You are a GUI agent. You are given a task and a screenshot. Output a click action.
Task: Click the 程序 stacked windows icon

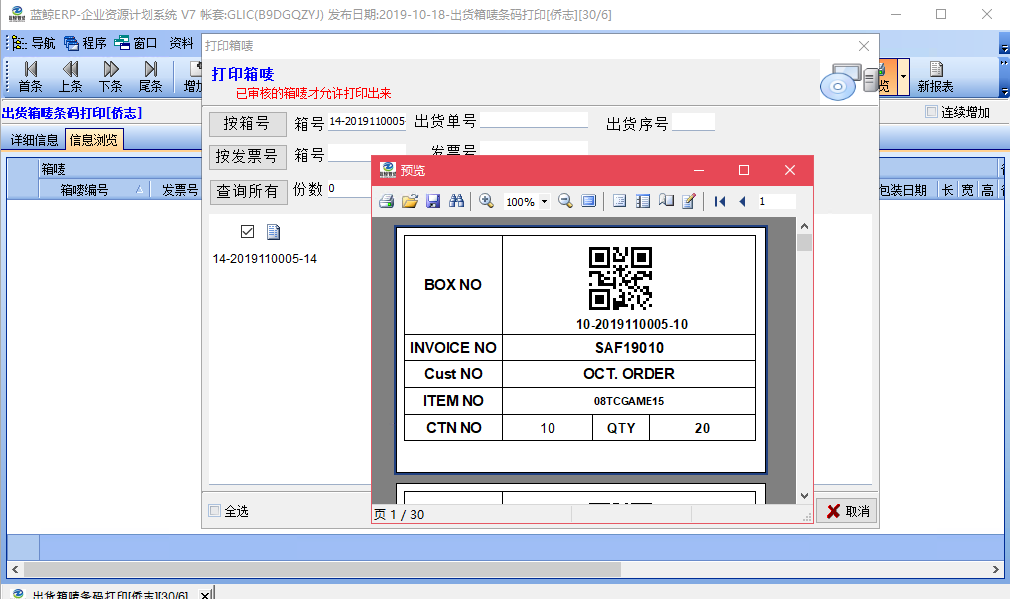pyautogui.click(x=71, y=43)
